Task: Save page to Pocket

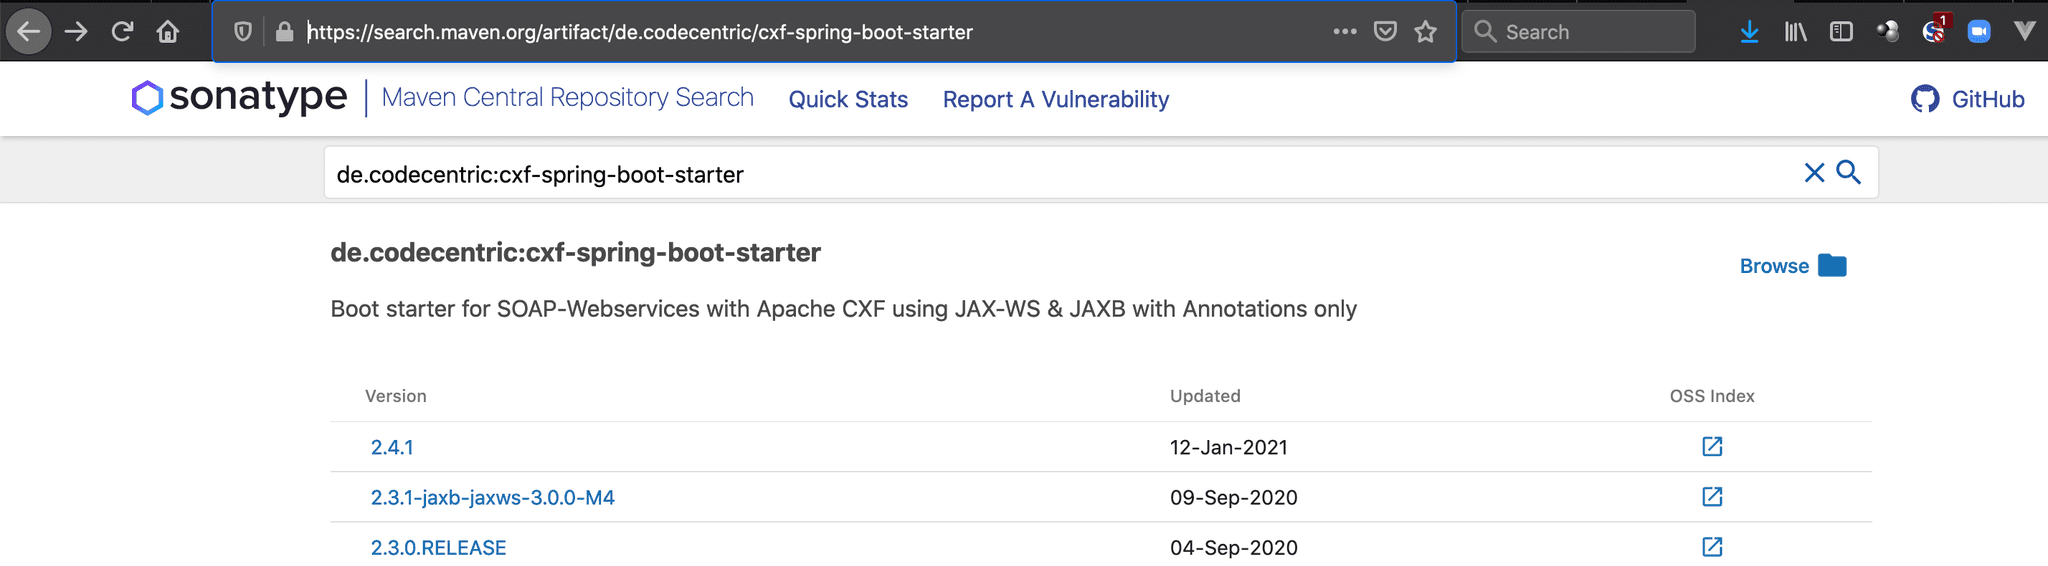Action: click(1385, 32)
